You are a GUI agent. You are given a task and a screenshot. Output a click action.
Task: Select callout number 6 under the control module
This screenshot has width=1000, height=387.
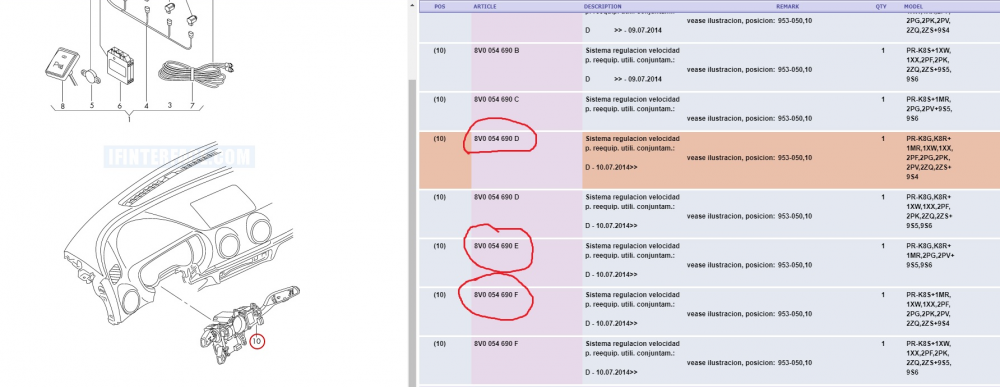click(x=119, y=105)
